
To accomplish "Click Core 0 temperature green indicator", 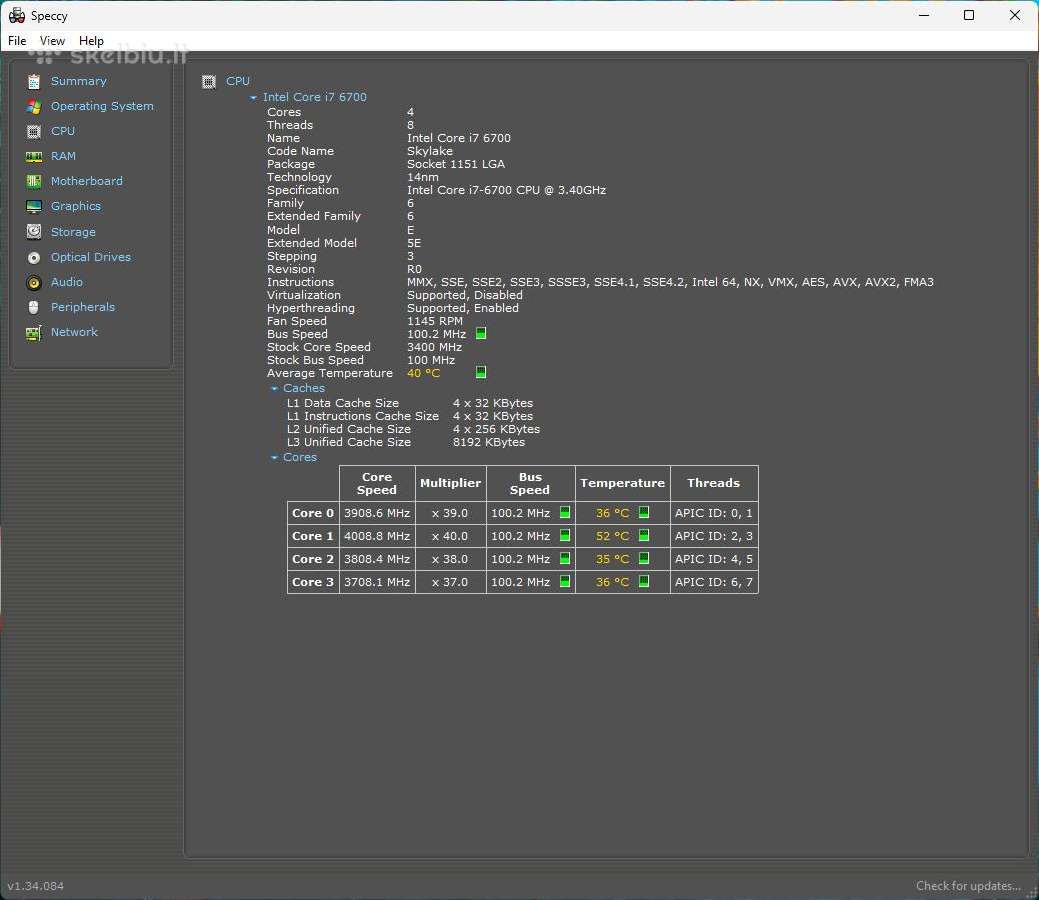I will point(643,512).
